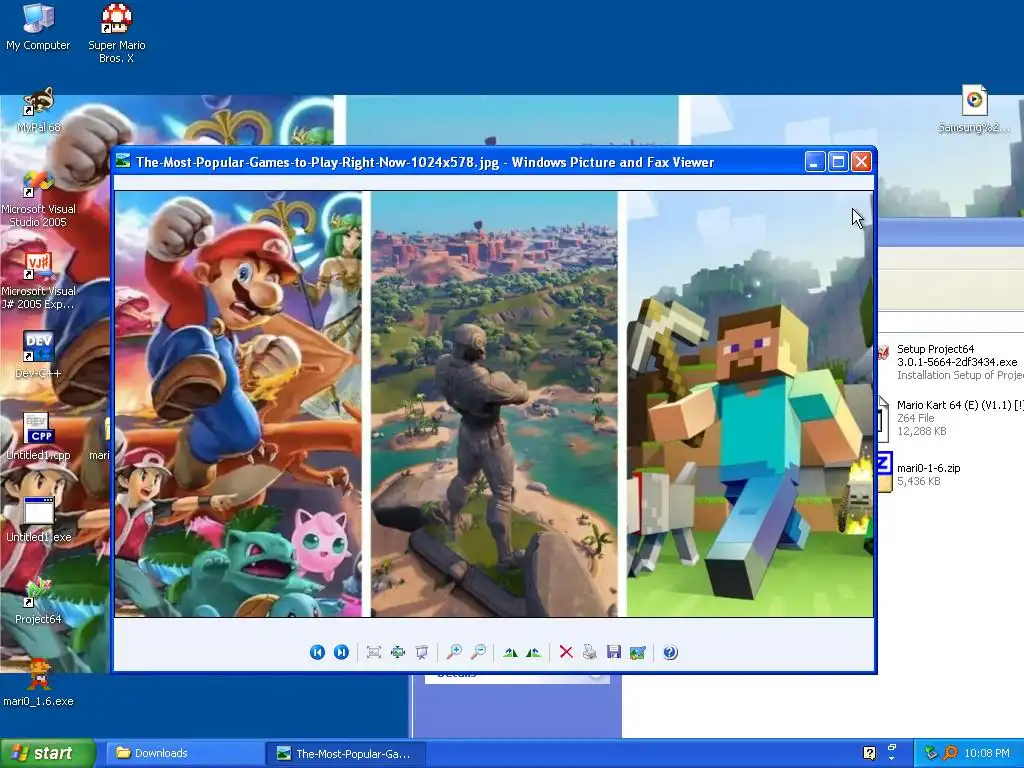The image size is (1024, 768).
Task: Select the Untitled1.exe desktop icon
Action: tap(38, 519)
